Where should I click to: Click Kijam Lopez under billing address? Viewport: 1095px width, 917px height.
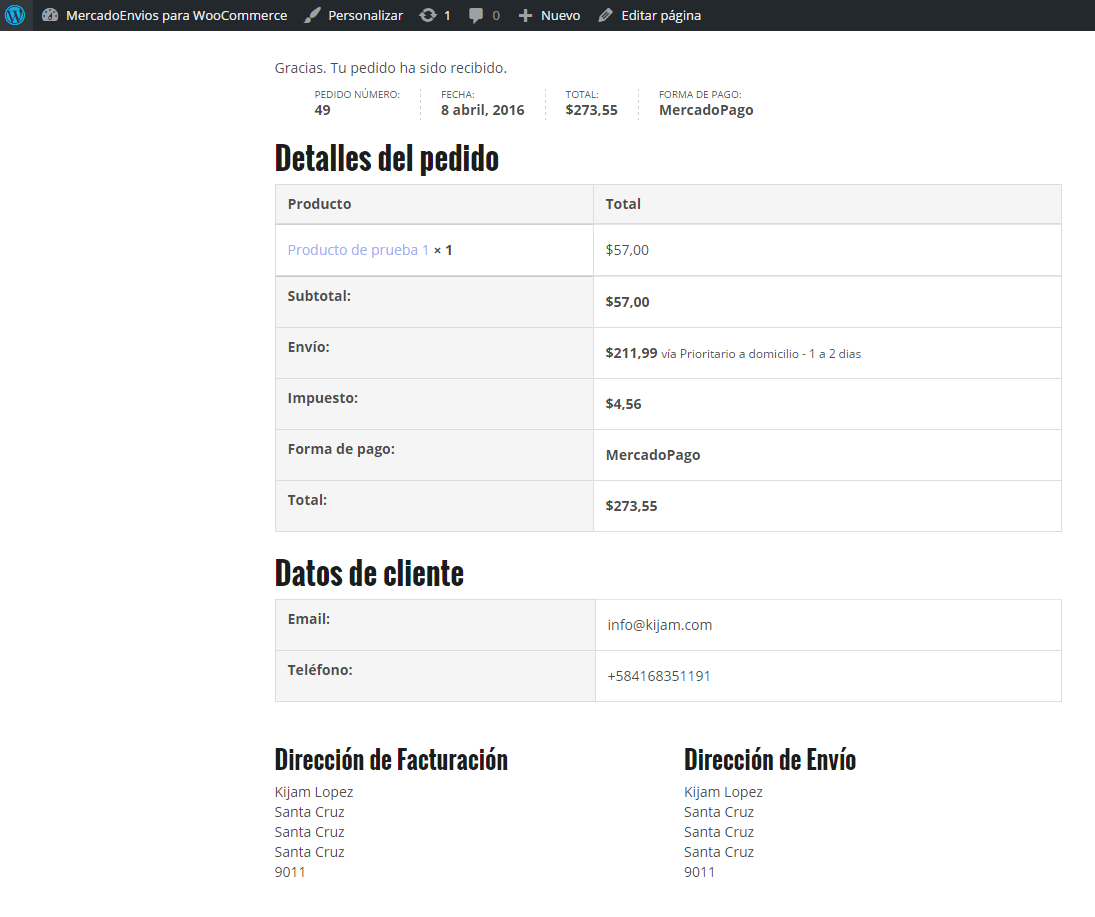[314, 792]
